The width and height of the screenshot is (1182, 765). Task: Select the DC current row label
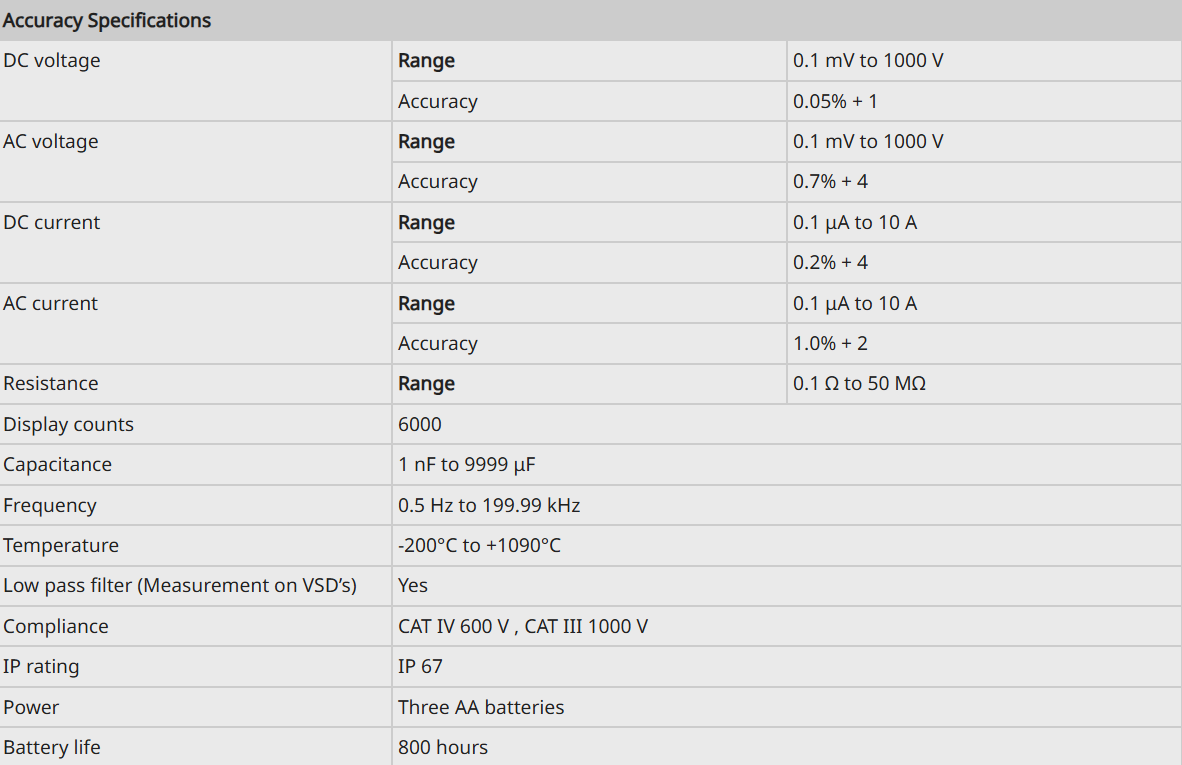tap(51, 222)
